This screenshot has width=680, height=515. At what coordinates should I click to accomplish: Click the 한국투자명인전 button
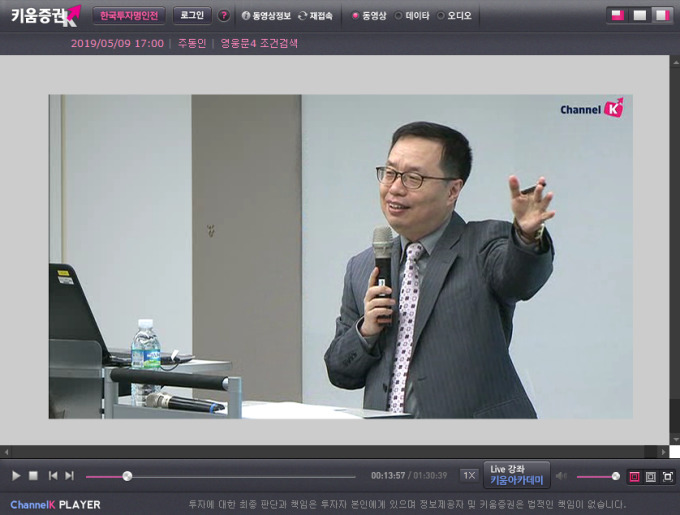point(129,16)
